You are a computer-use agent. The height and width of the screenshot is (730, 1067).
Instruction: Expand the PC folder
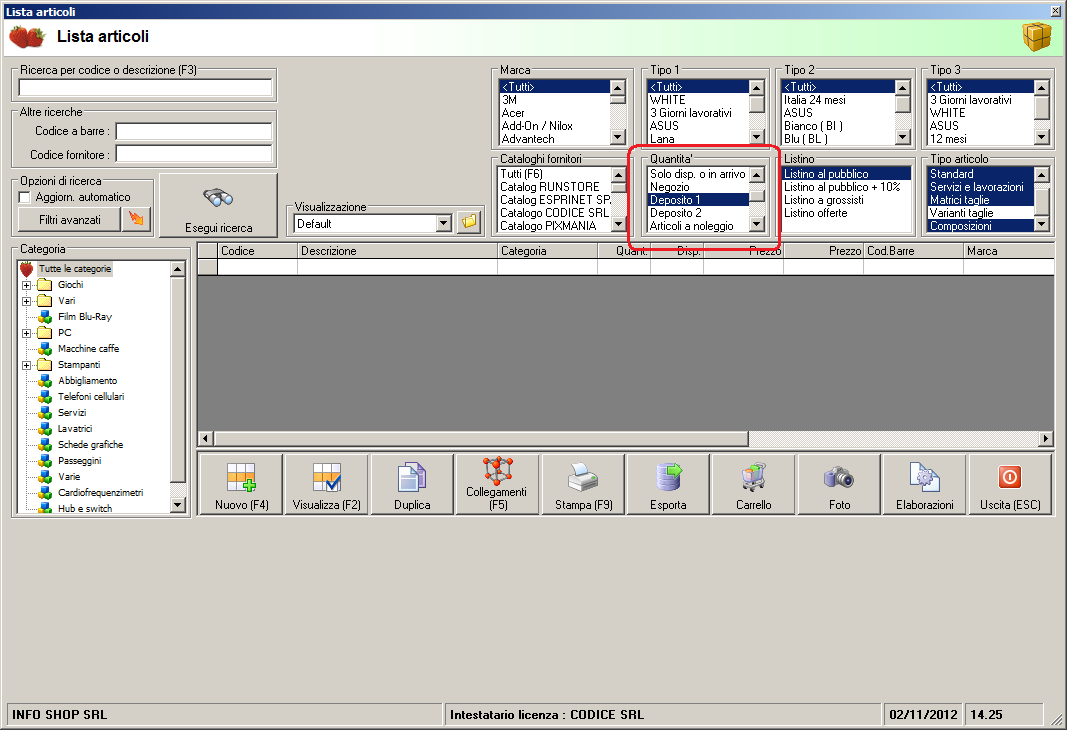[27, 333]
